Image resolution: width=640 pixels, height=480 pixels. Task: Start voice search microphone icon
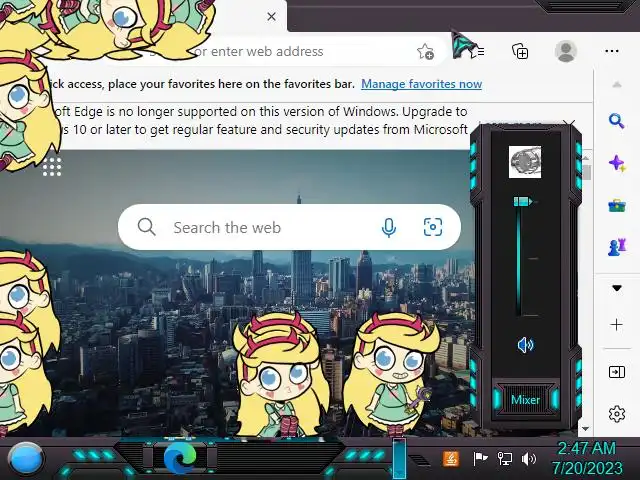389,227
